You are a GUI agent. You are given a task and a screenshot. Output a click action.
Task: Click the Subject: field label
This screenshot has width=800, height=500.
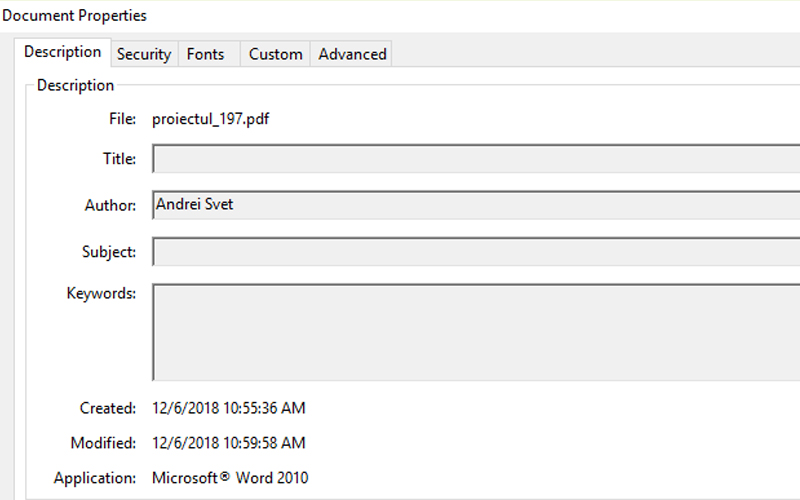tap(109, 252)
